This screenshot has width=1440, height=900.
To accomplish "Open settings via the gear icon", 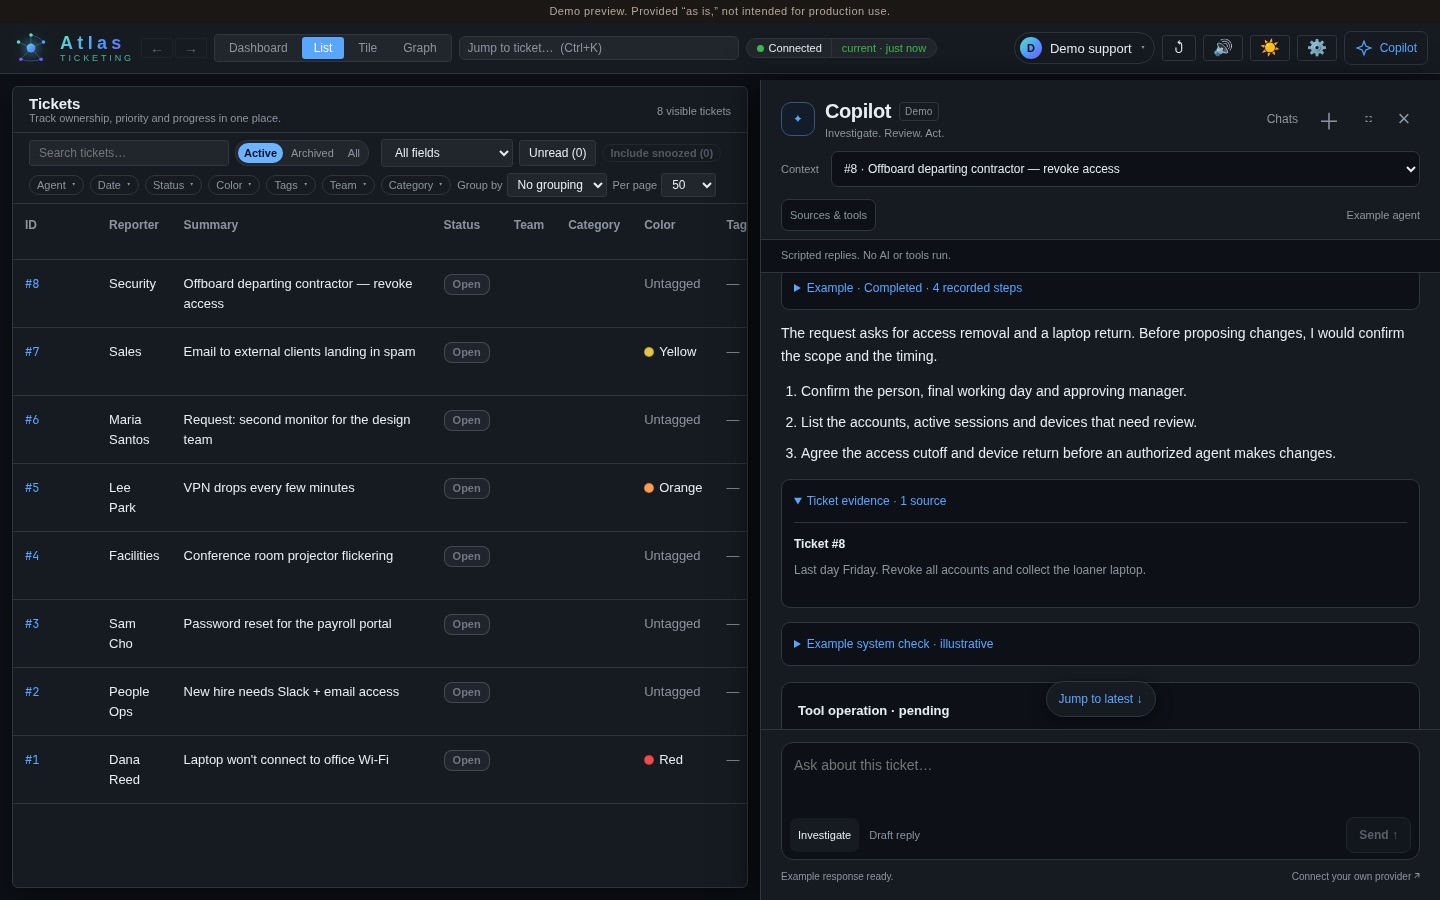I will coord(1317,48).
